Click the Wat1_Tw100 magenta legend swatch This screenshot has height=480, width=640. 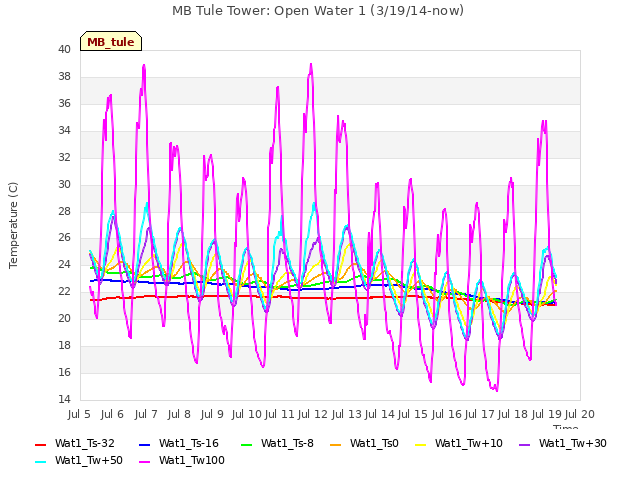click(x=144, y=462)
